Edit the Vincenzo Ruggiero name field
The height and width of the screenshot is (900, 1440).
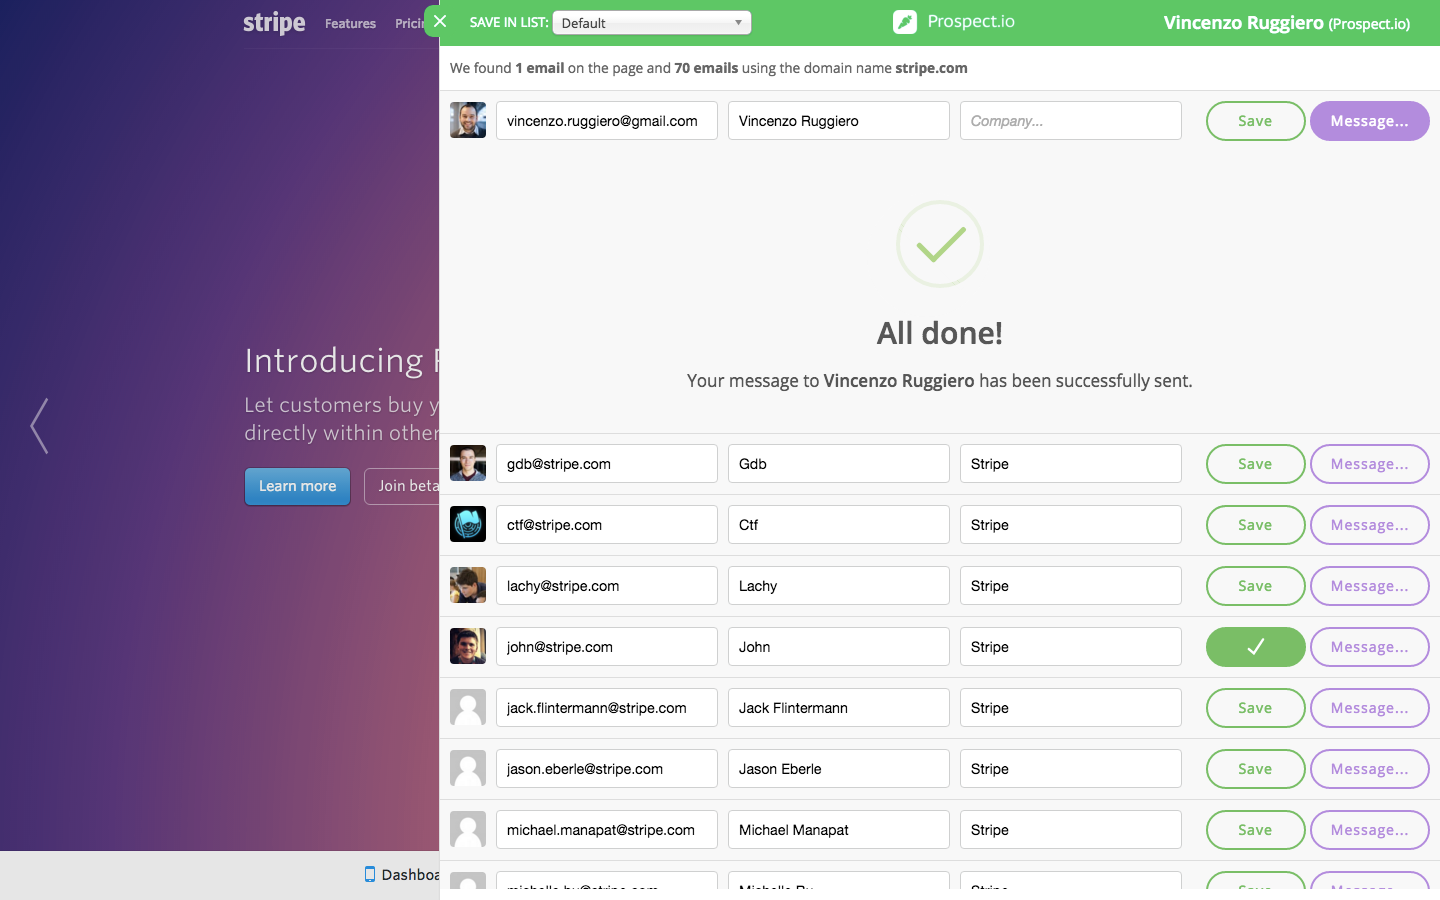(x=839, y=121)
